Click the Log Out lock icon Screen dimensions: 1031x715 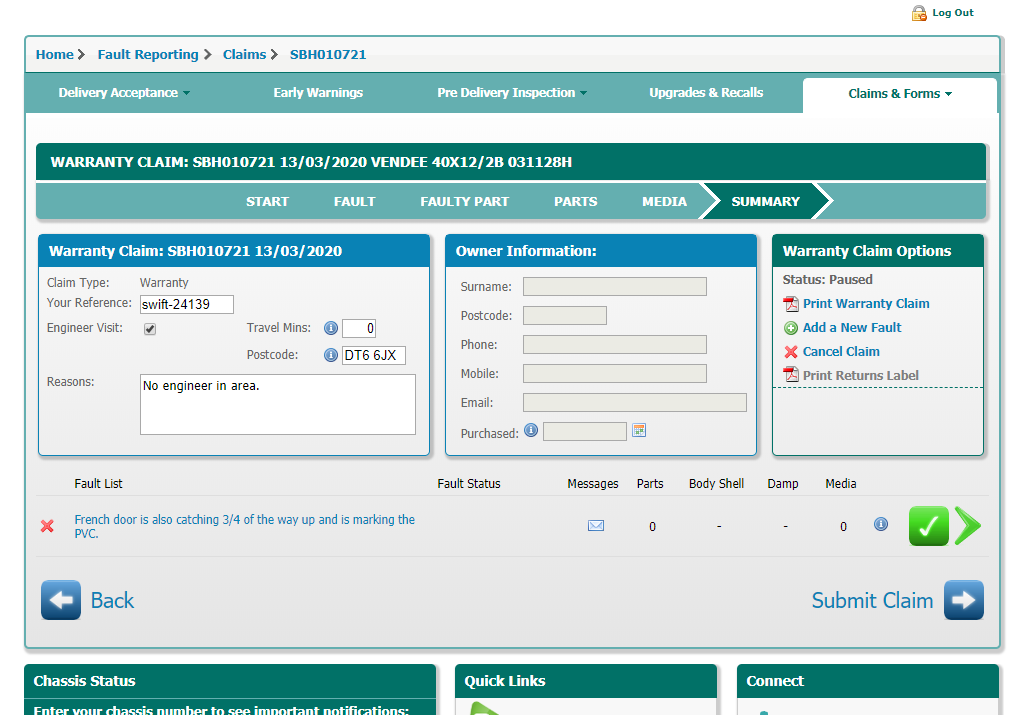point(919,13)
